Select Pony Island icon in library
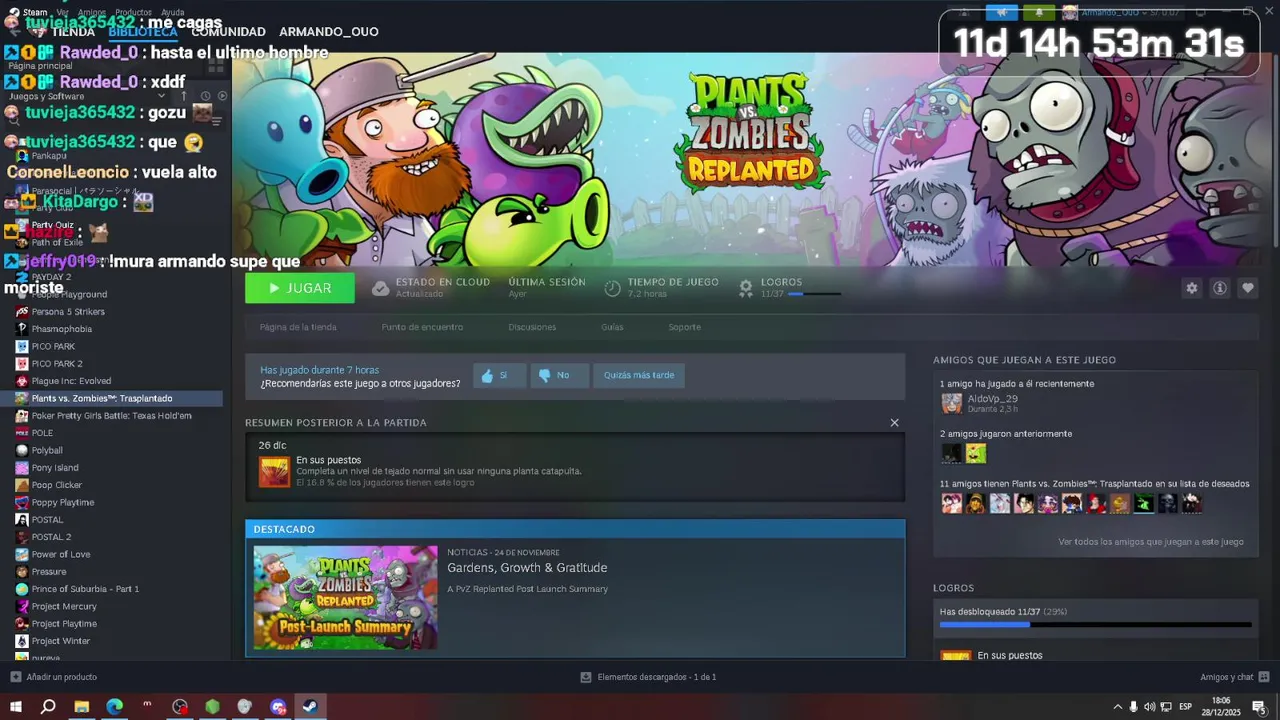1280x720 pixels. click(22, 468)
